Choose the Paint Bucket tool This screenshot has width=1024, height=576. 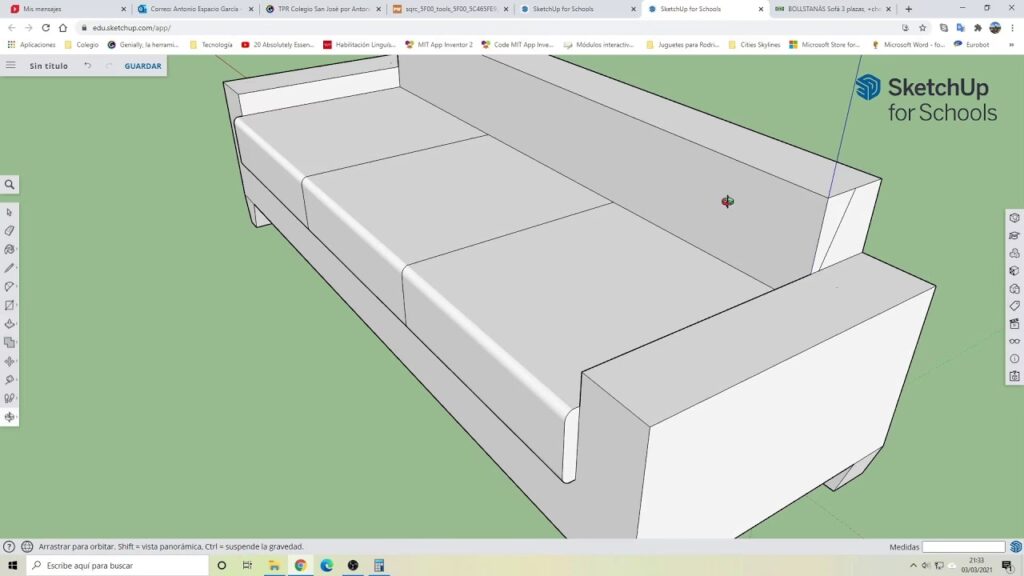(10, 249)
